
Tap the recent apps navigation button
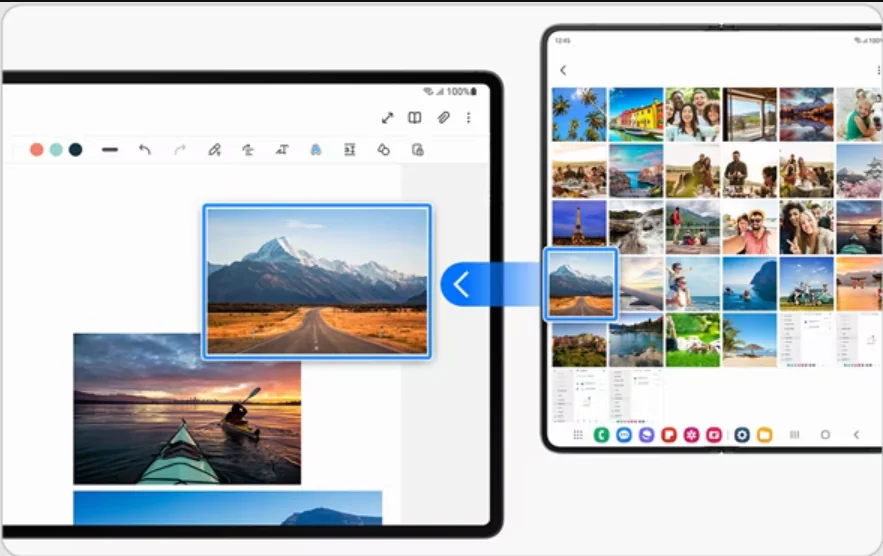[795, 434]
